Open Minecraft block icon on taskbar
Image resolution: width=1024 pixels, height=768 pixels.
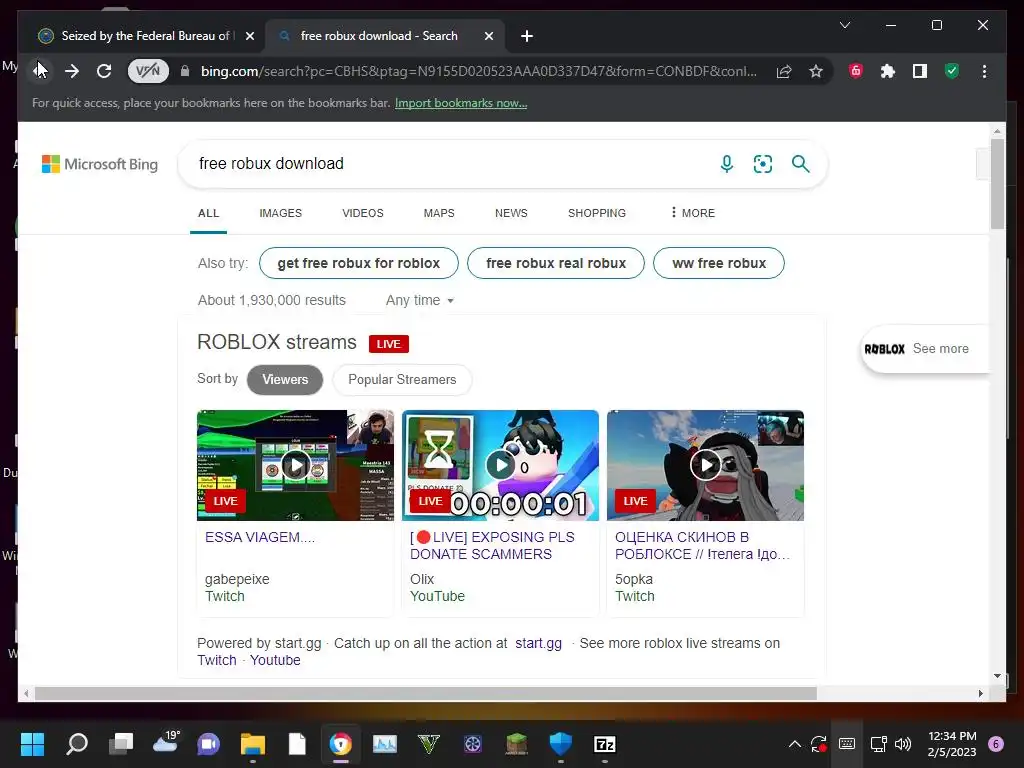point(517,744)
